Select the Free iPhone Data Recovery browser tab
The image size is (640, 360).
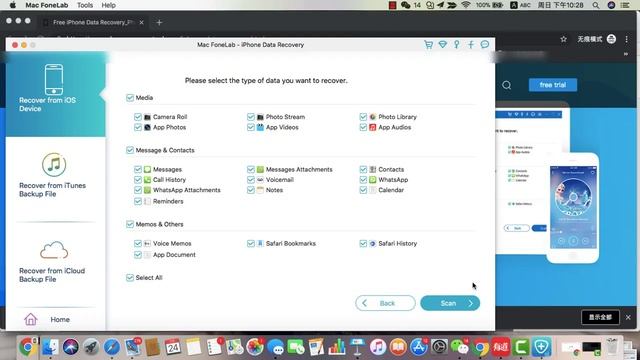click(93, 22)
